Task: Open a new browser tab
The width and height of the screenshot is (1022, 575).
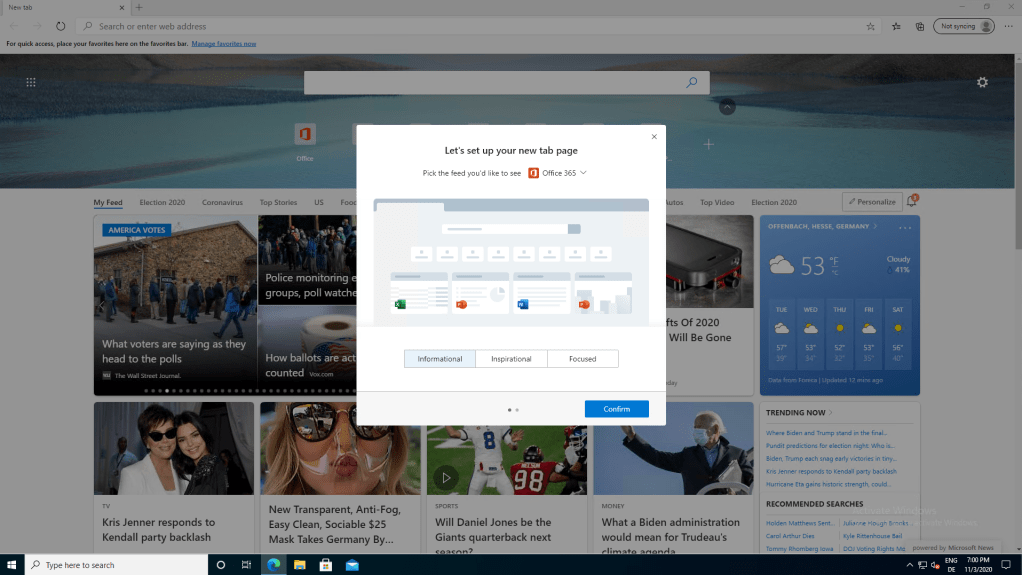Action: click(x=139, y=7)
